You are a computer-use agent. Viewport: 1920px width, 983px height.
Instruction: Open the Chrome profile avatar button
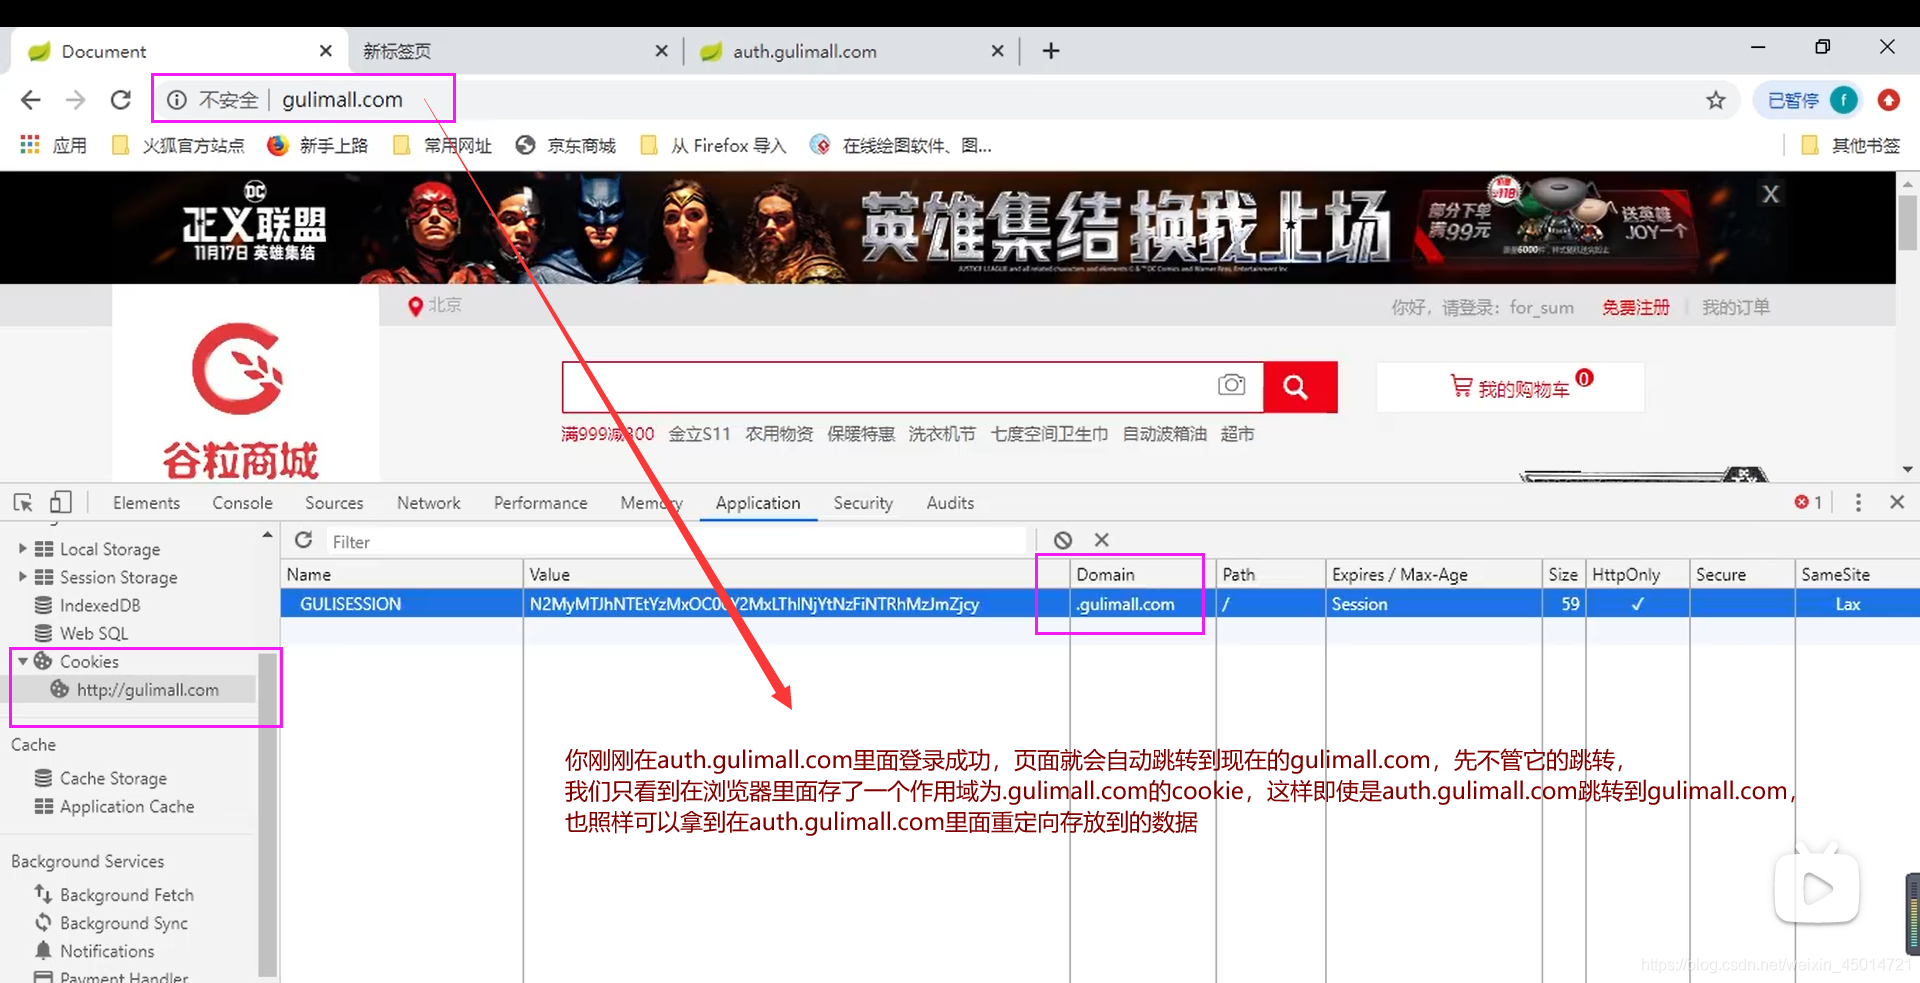(x=1843, y=100)
